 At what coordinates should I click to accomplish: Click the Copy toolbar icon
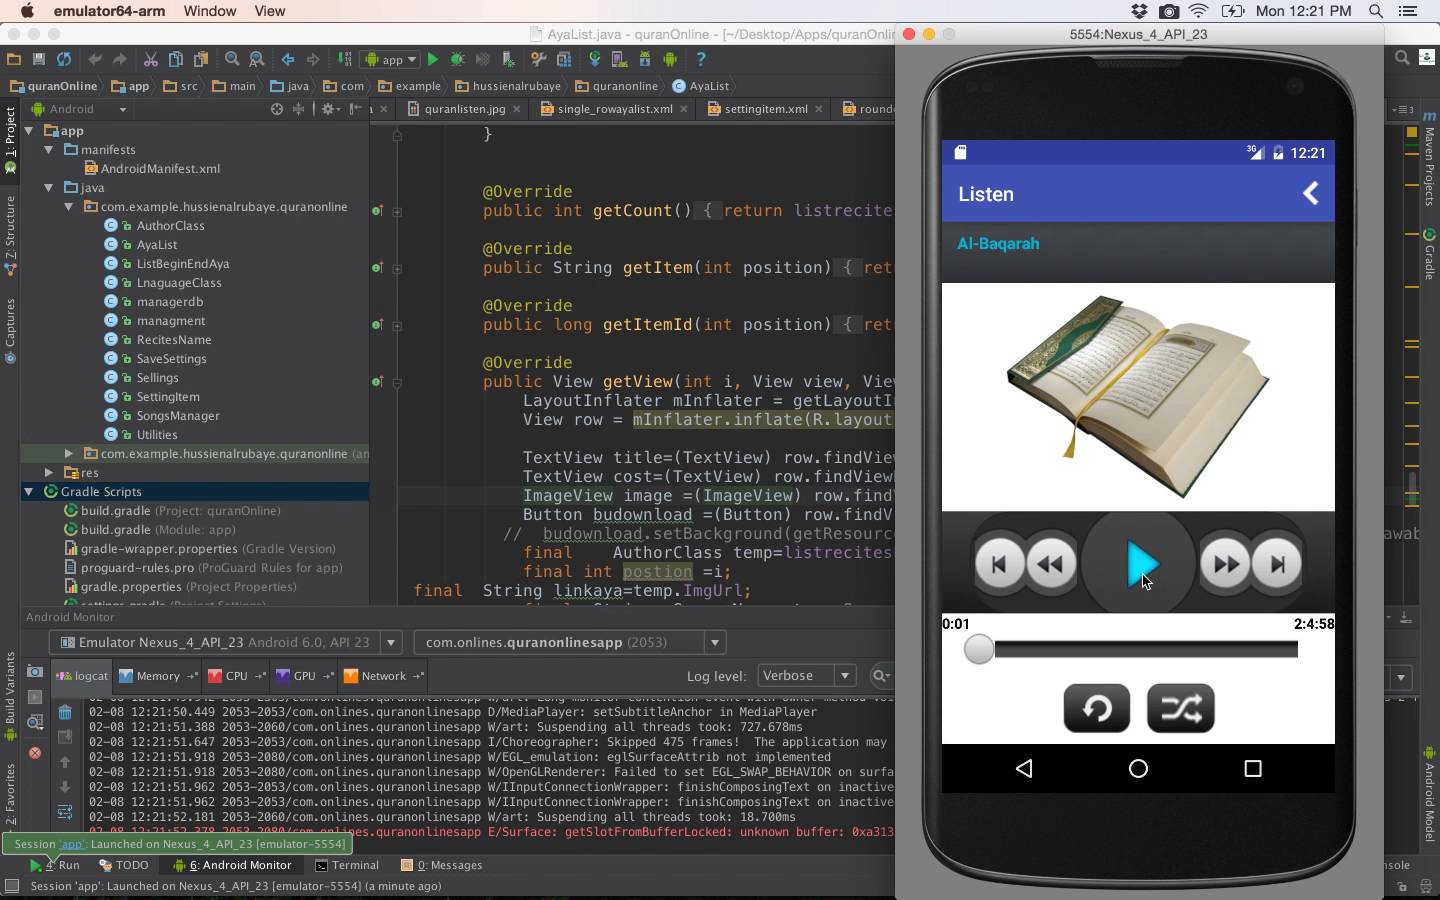click(176, 60)
